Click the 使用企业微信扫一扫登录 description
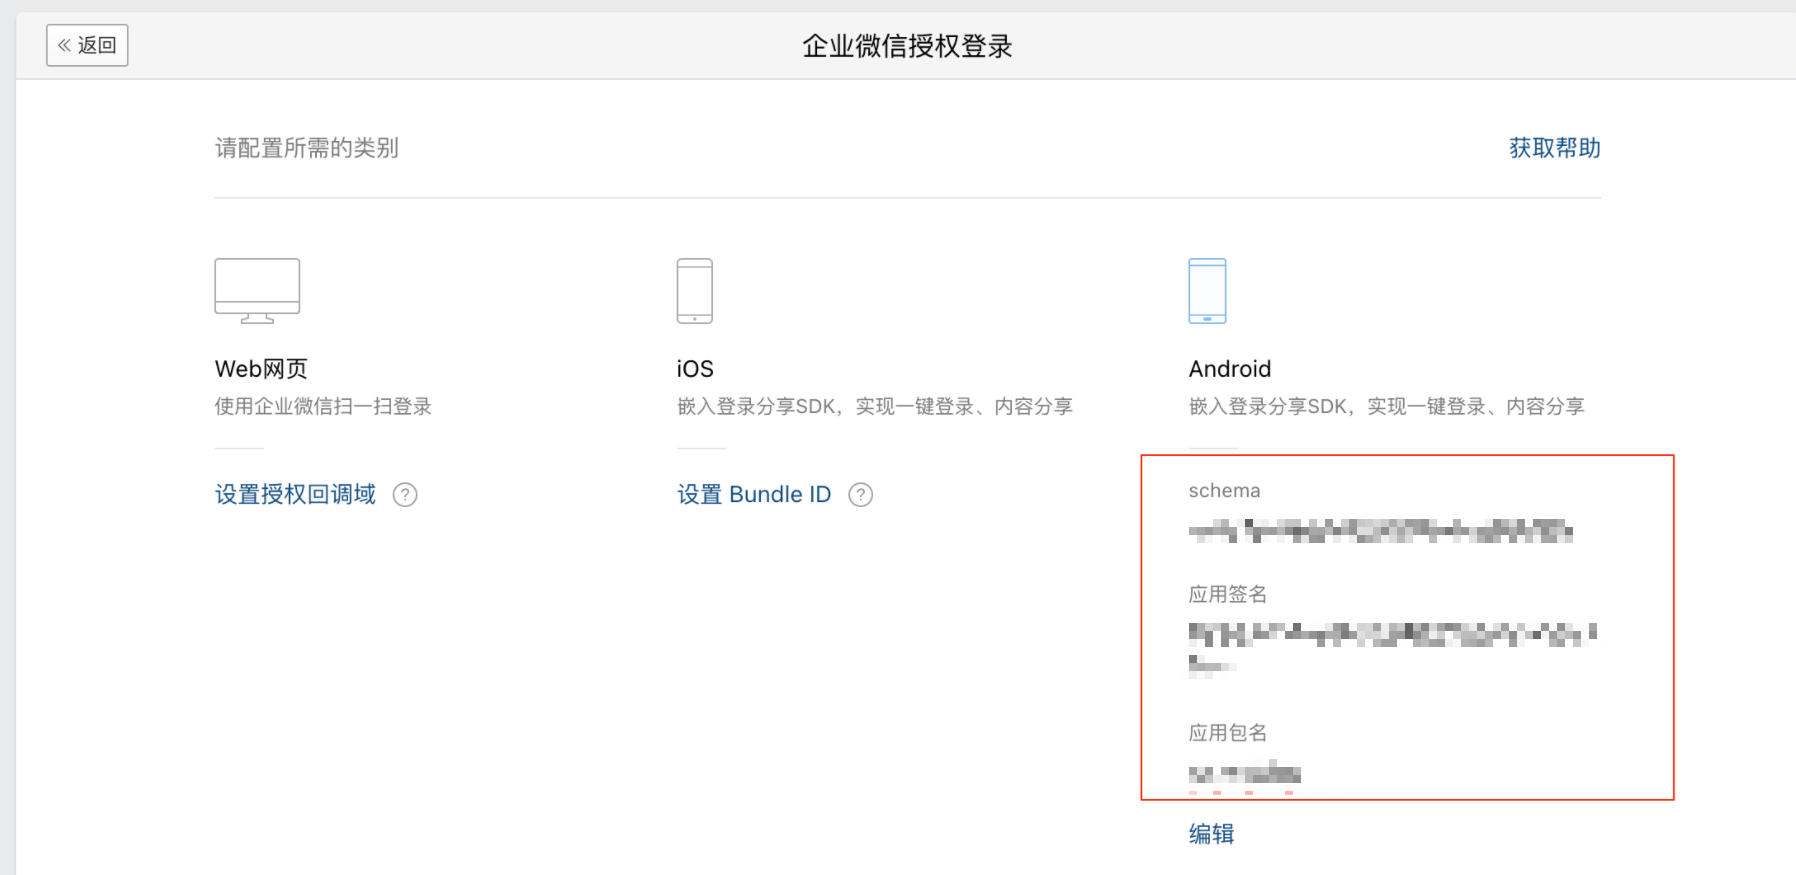1796x875 pixels. tap(323, 406)
